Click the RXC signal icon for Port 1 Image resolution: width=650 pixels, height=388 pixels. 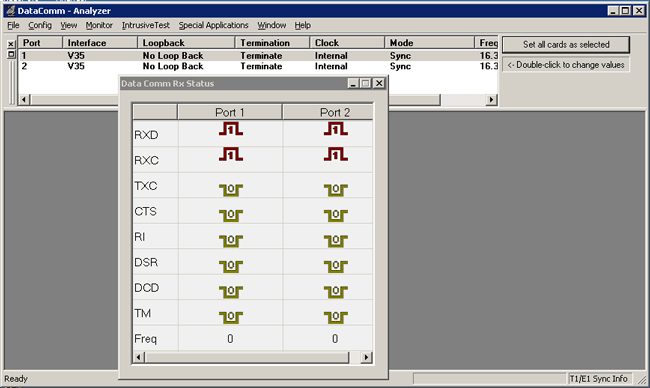231,154
